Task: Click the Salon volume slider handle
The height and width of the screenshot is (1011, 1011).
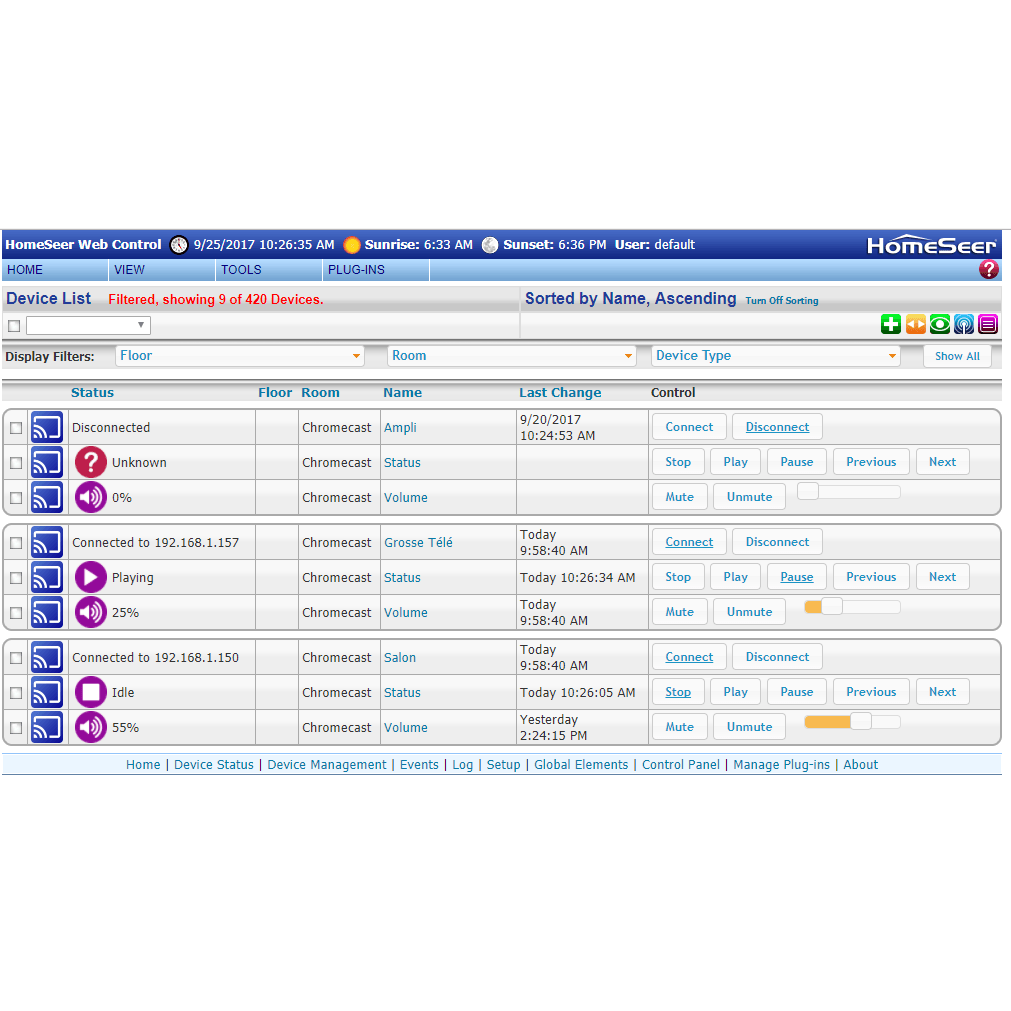Action: click(860, 722)
